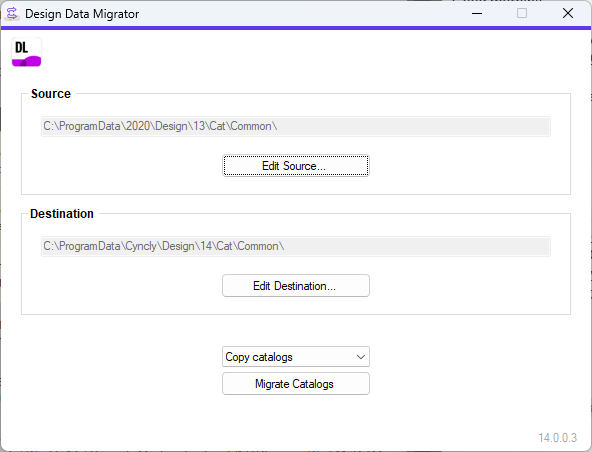Click the Destination group heading
592x452 pixels.
pyautogui.click(x=62, y=214)
